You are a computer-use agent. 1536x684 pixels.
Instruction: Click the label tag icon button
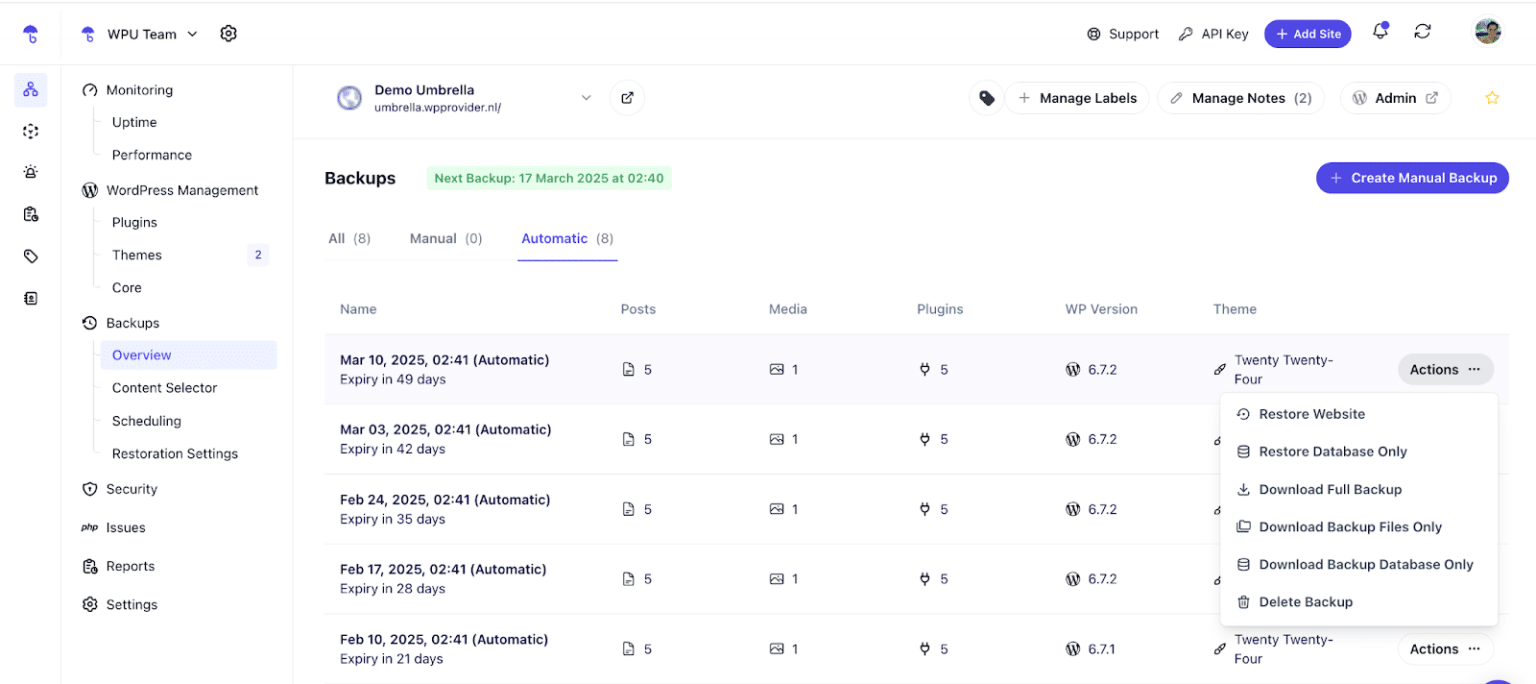click(986, 98)
